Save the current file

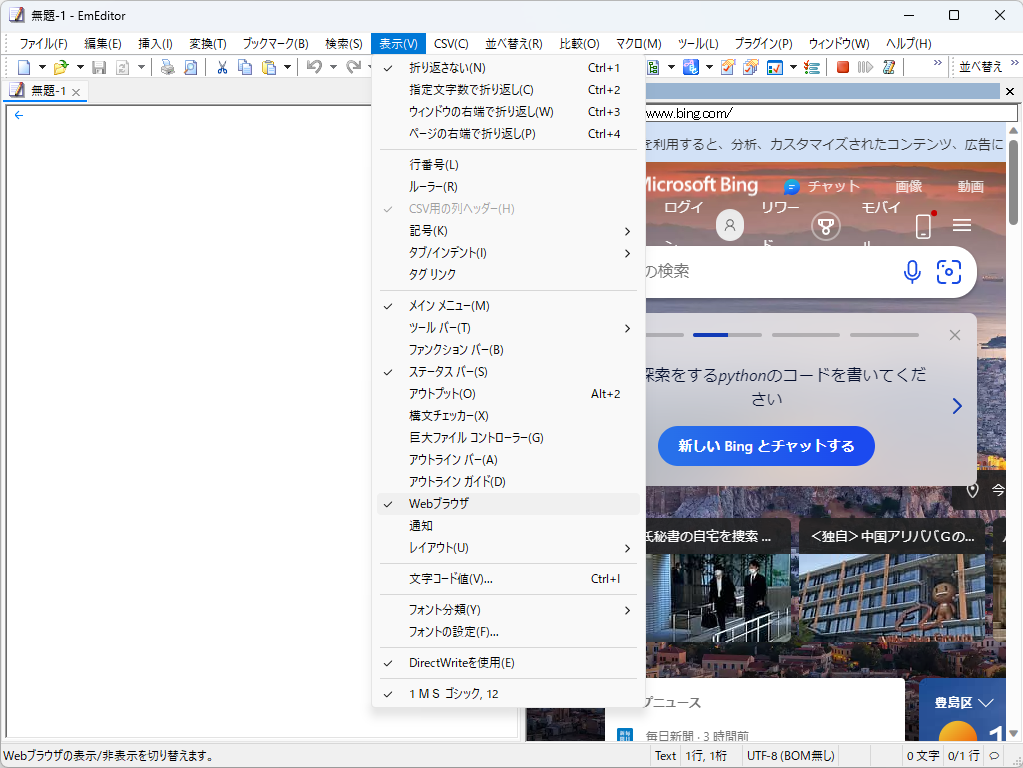pos(99,67)
